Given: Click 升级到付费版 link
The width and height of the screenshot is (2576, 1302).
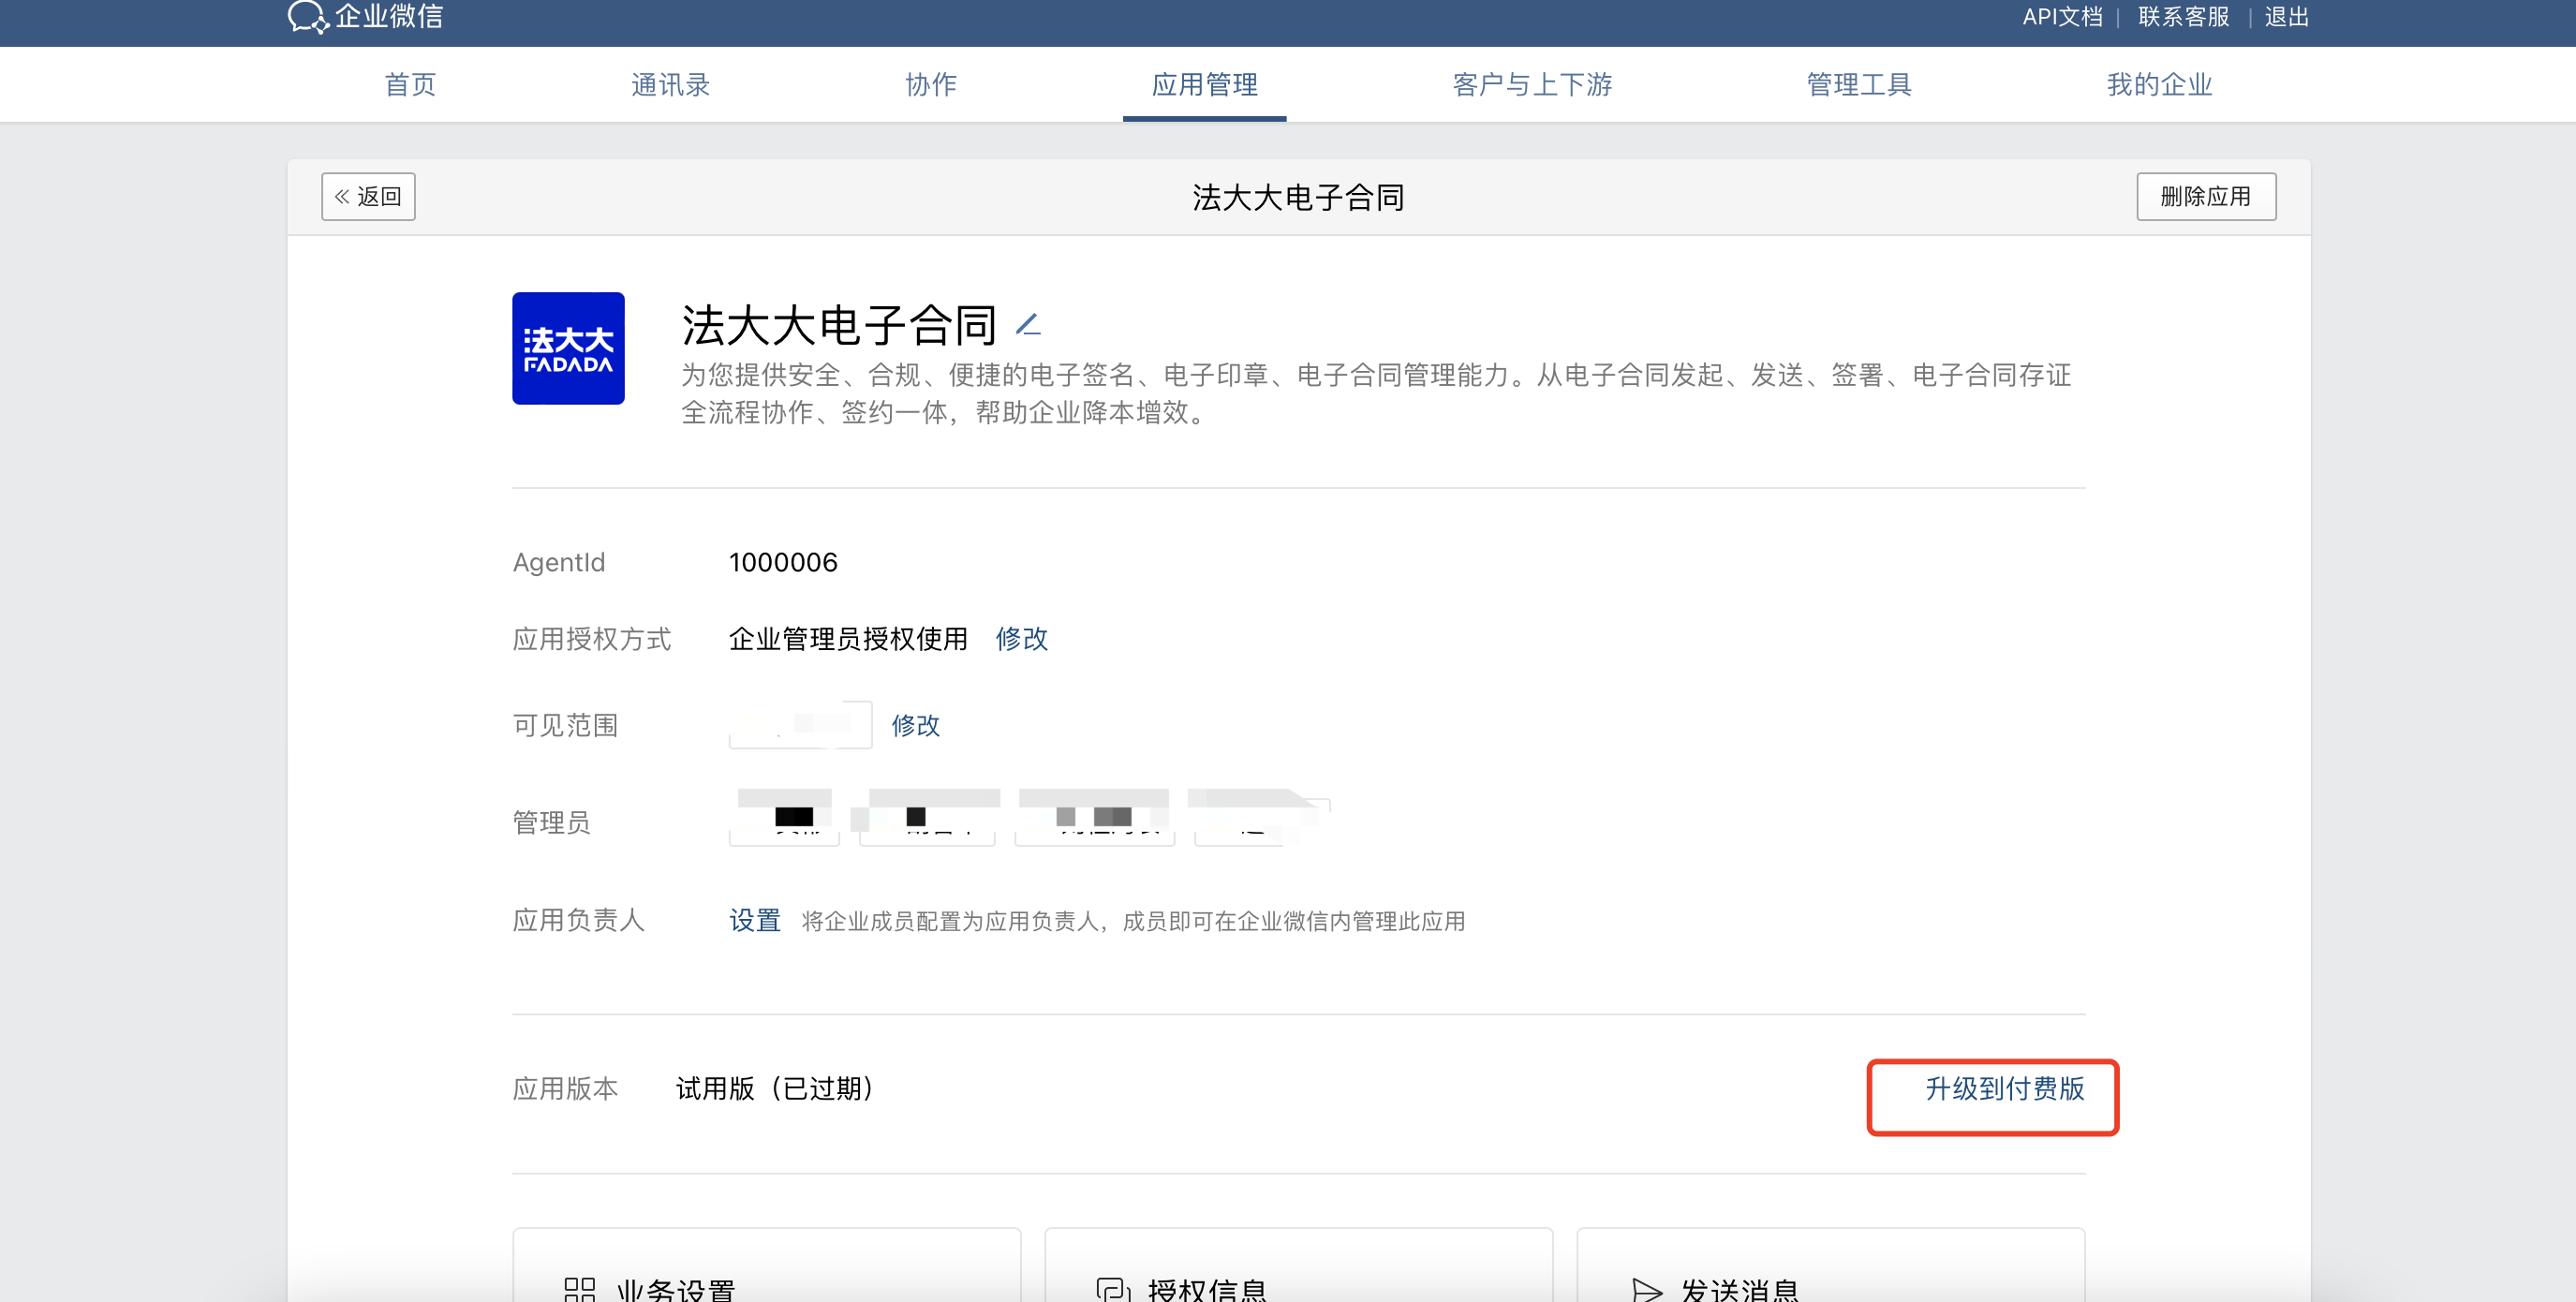Looking at the screenshot, I should (2004, 1088).
